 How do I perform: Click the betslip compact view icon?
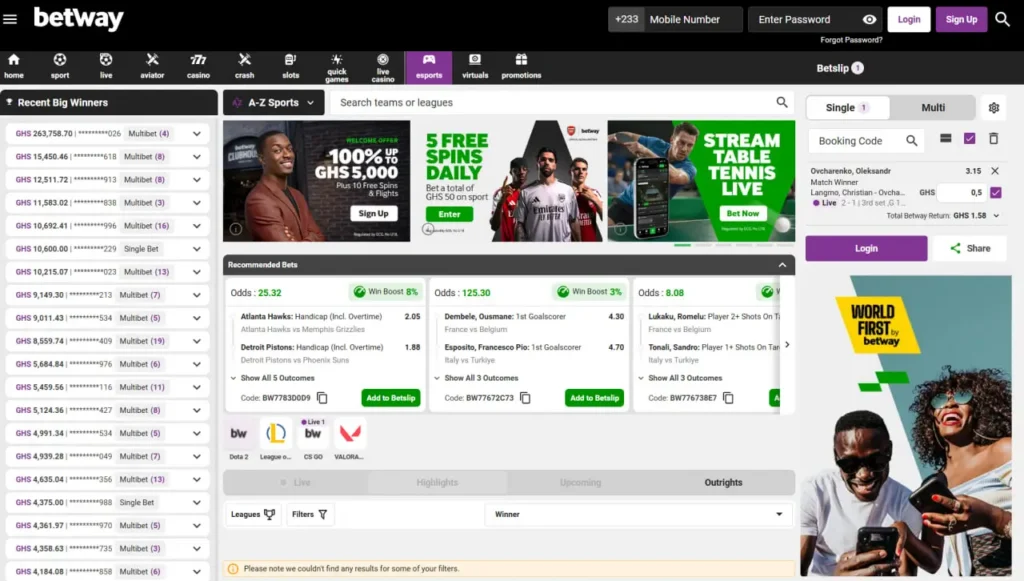(x=945, y=138)
